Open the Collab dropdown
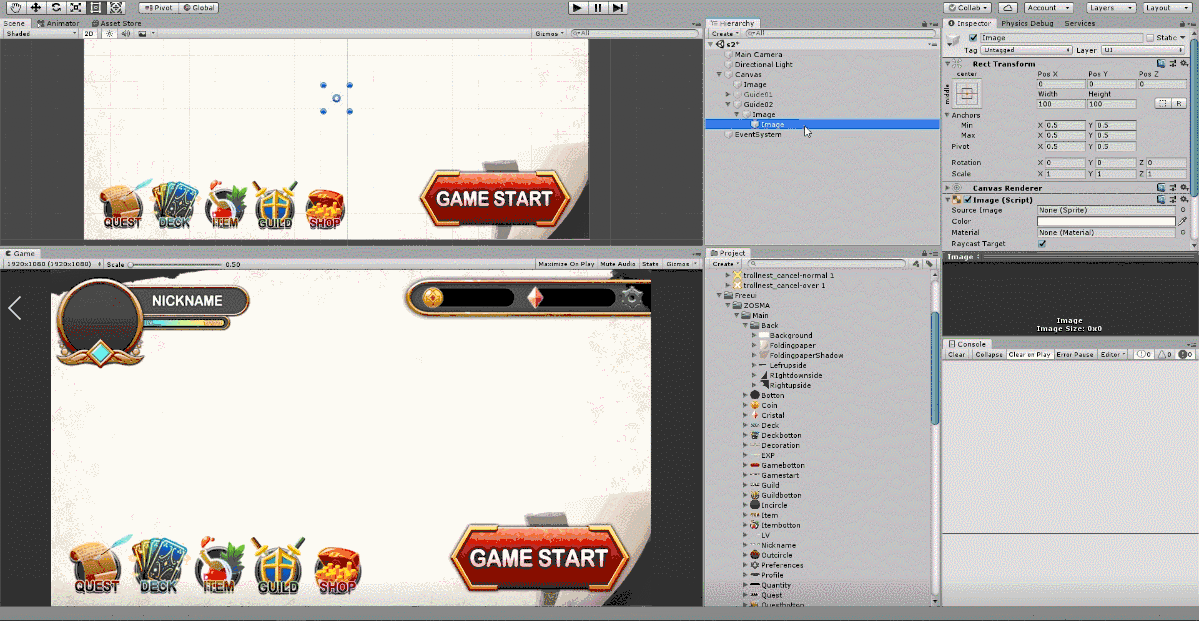The image size is (1199, 621). [967, 8]
